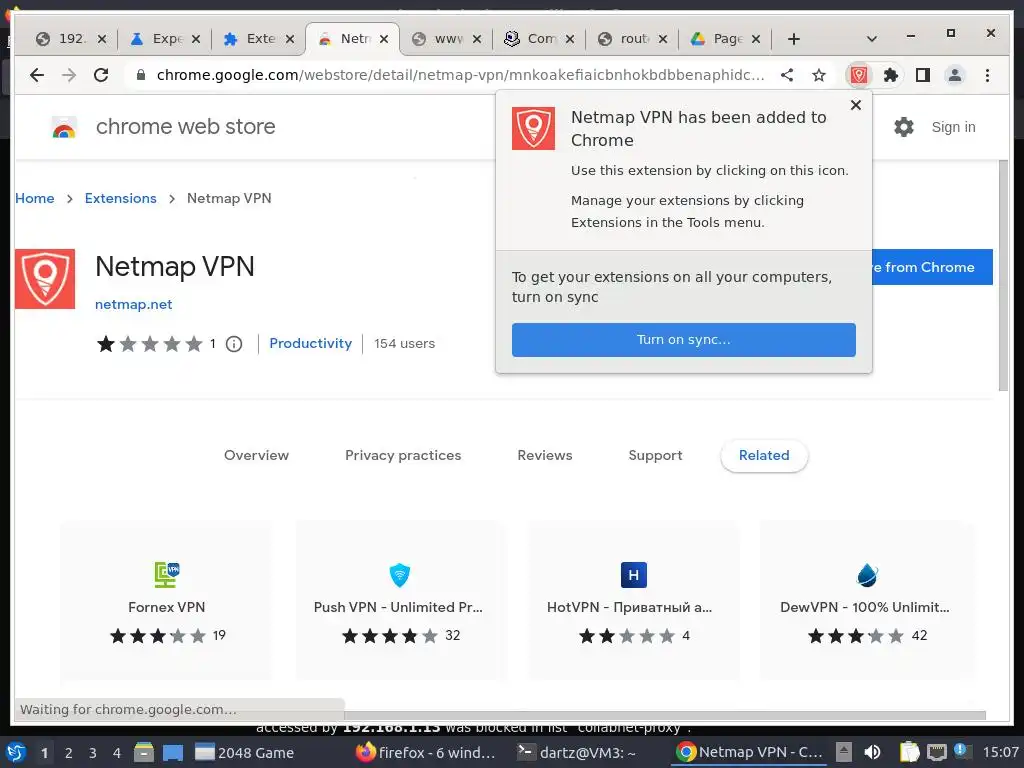
Task: Open Chrome's three-dot menu
Action: click(987, 75)
